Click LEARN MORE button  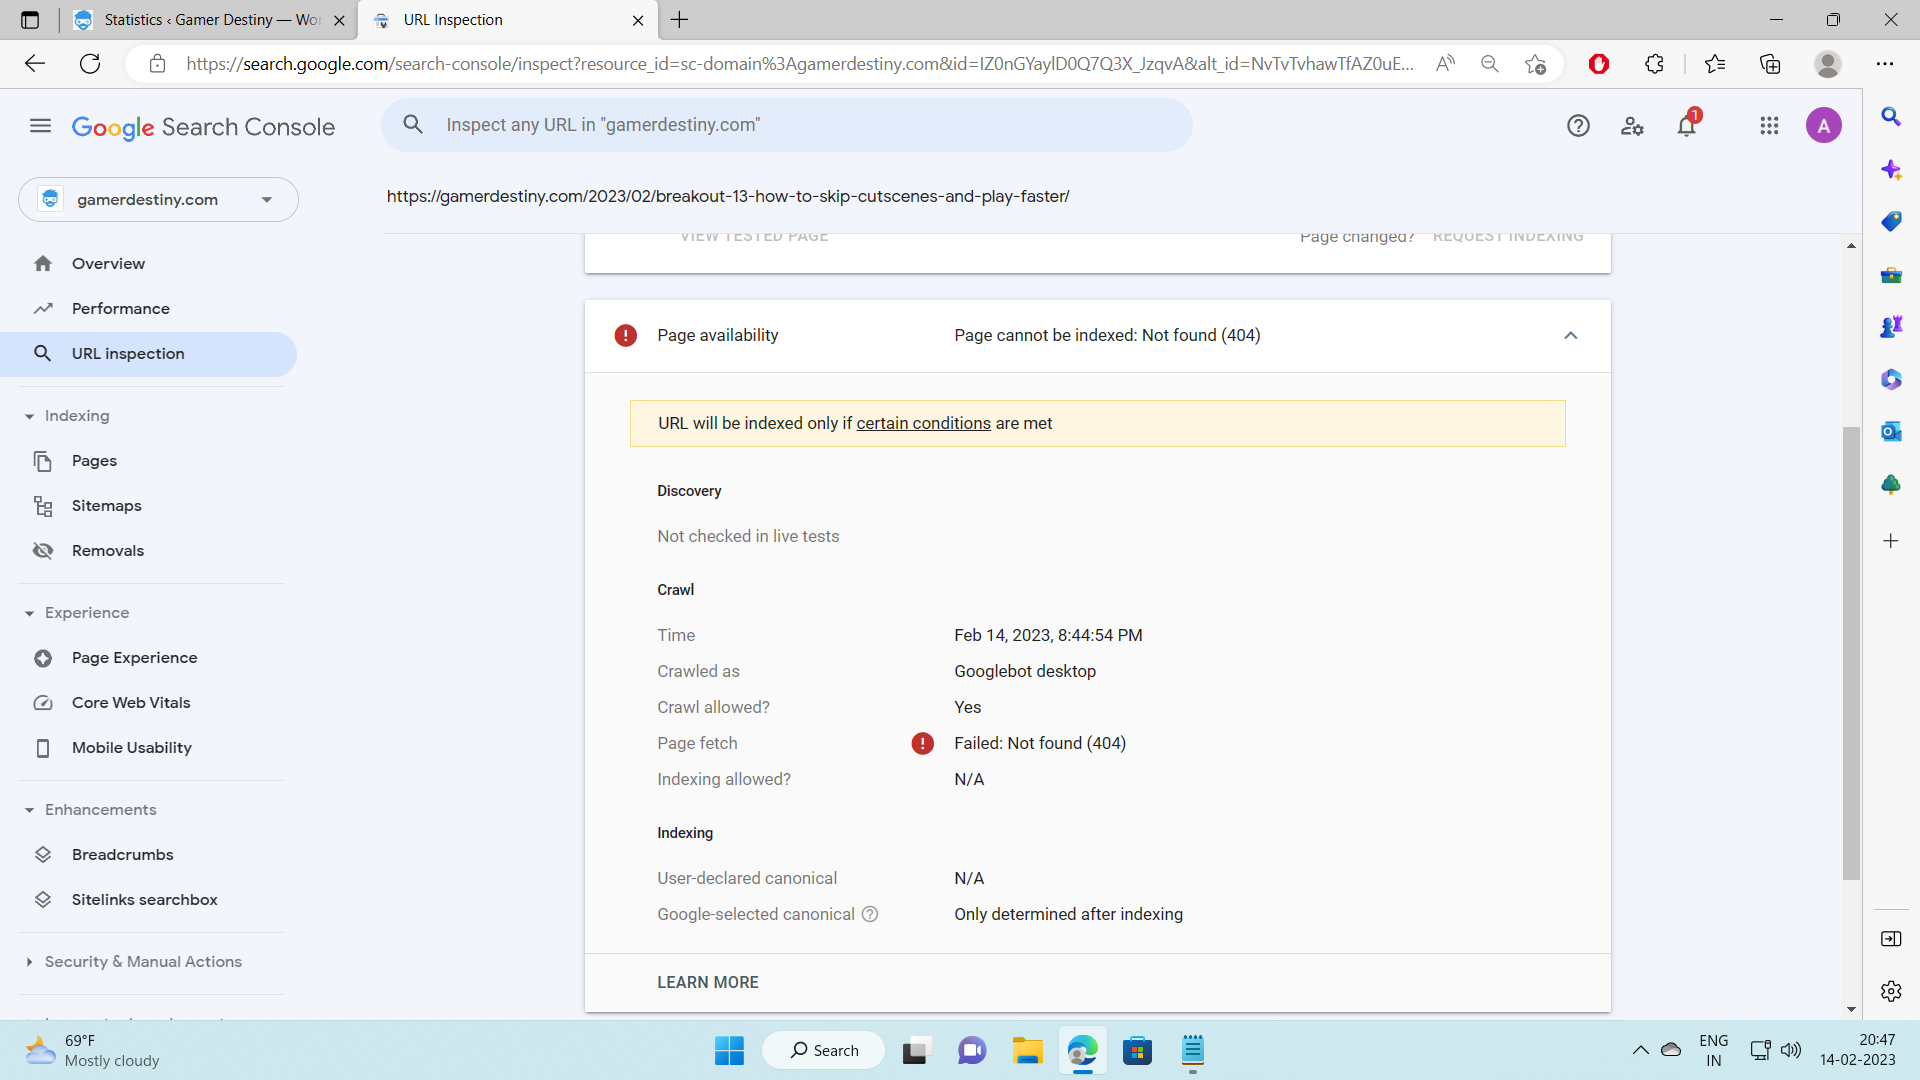click(x=708, y=983)
